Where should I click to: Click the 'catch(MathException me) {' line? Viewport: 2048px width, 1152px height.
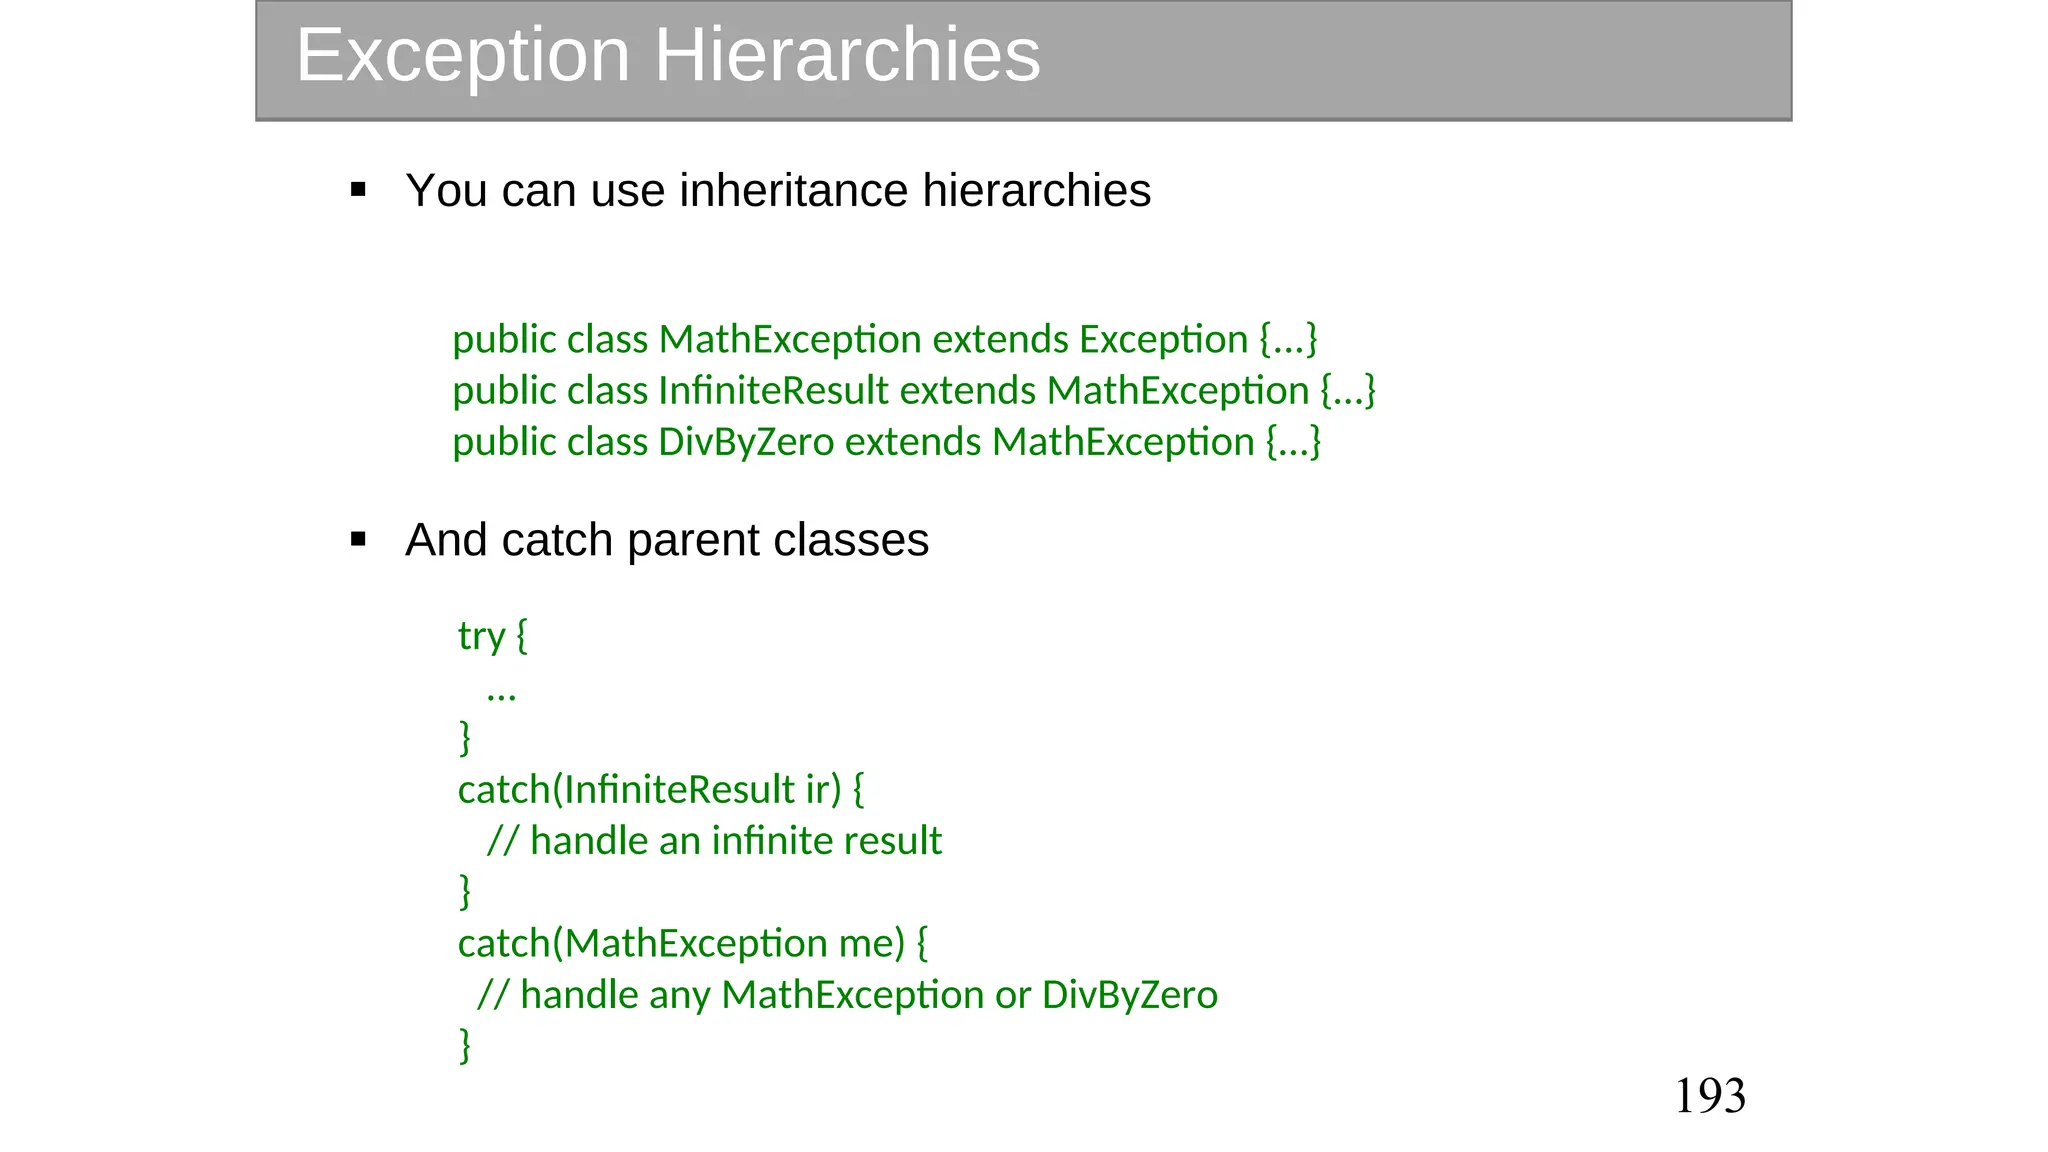(x=692, y=944)
